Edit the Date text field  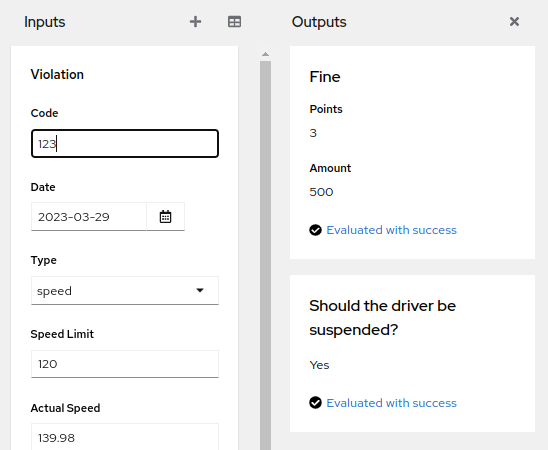[x=89, y=217]
